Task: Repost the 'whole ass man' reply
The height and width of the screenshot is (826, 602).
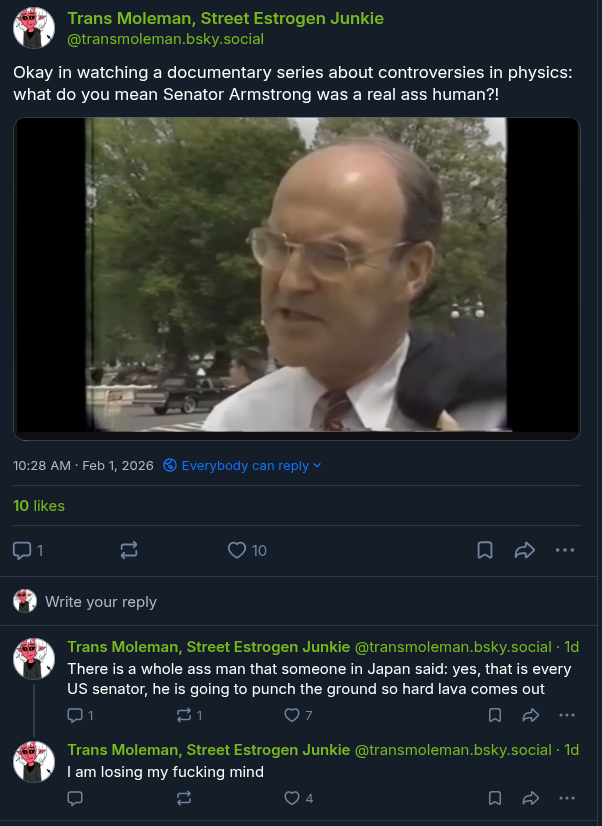Action: [183, 715]
